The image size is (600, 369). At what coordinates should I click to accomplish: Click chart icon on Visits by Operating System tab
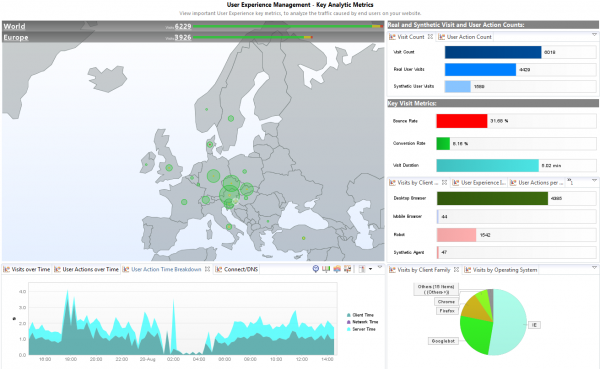pyautogui.click(x=468, y=270)
